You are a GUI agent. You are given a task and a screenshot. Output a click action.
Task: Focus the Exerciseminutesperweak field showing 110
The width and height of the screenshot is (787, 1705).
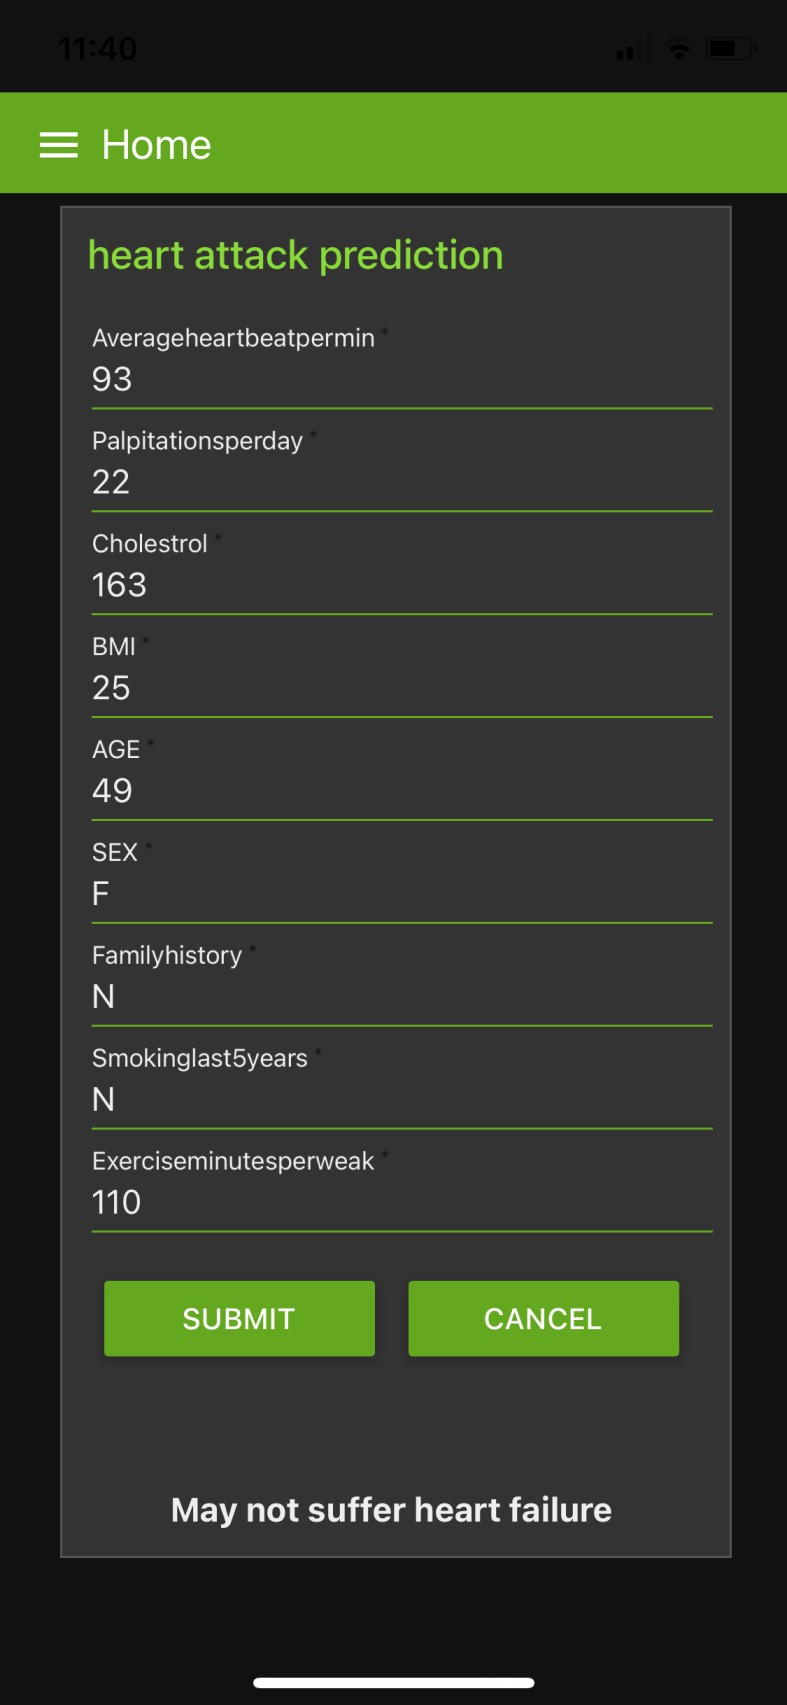coord(402,1189)
